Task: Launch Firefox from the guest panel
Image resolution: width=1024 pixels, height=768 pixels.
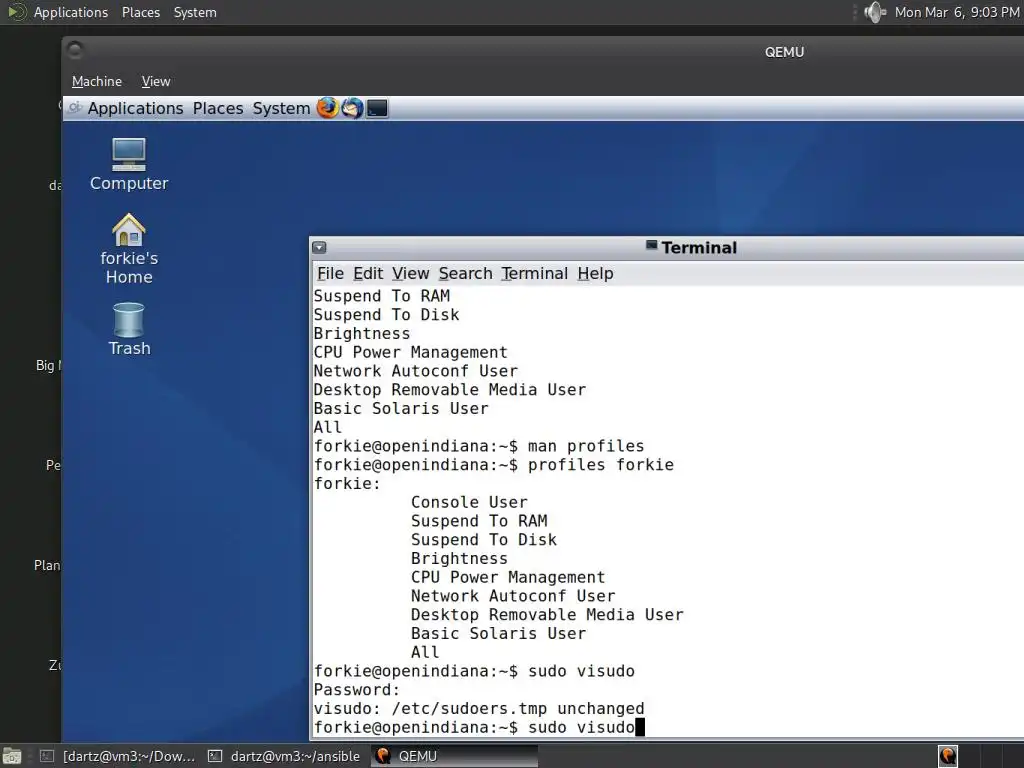Action: tap(328, 108)
